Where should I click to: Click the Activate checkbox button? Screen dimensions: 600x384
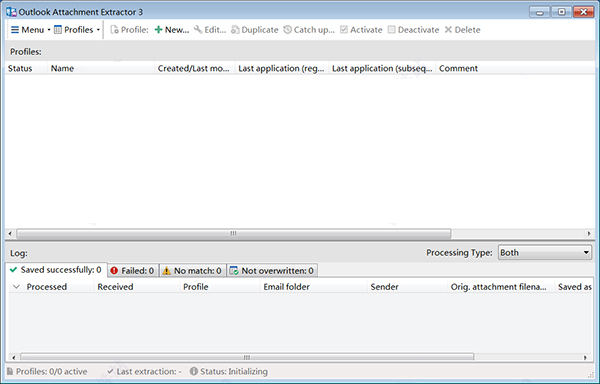click(361, 30)
